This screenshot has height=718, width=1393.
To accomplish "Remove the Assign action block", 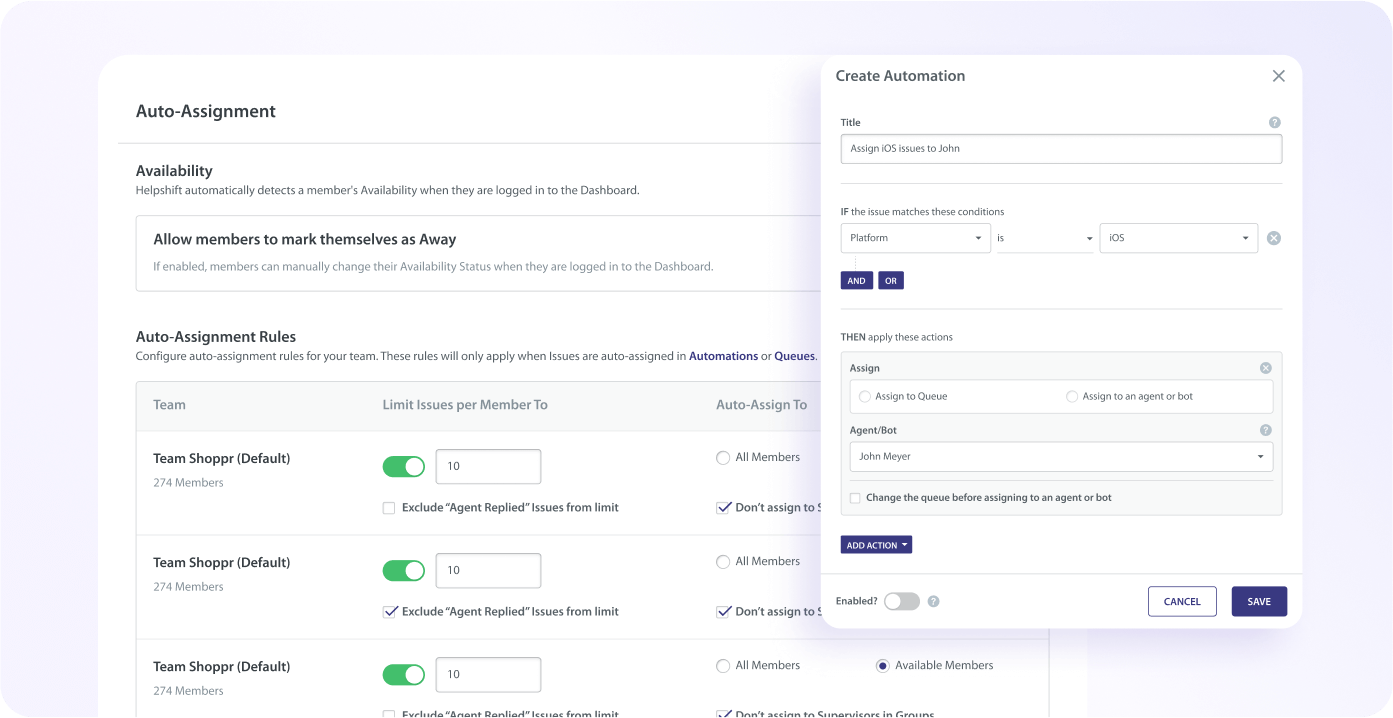I will pyautogui.click(x=1265, y=367).
